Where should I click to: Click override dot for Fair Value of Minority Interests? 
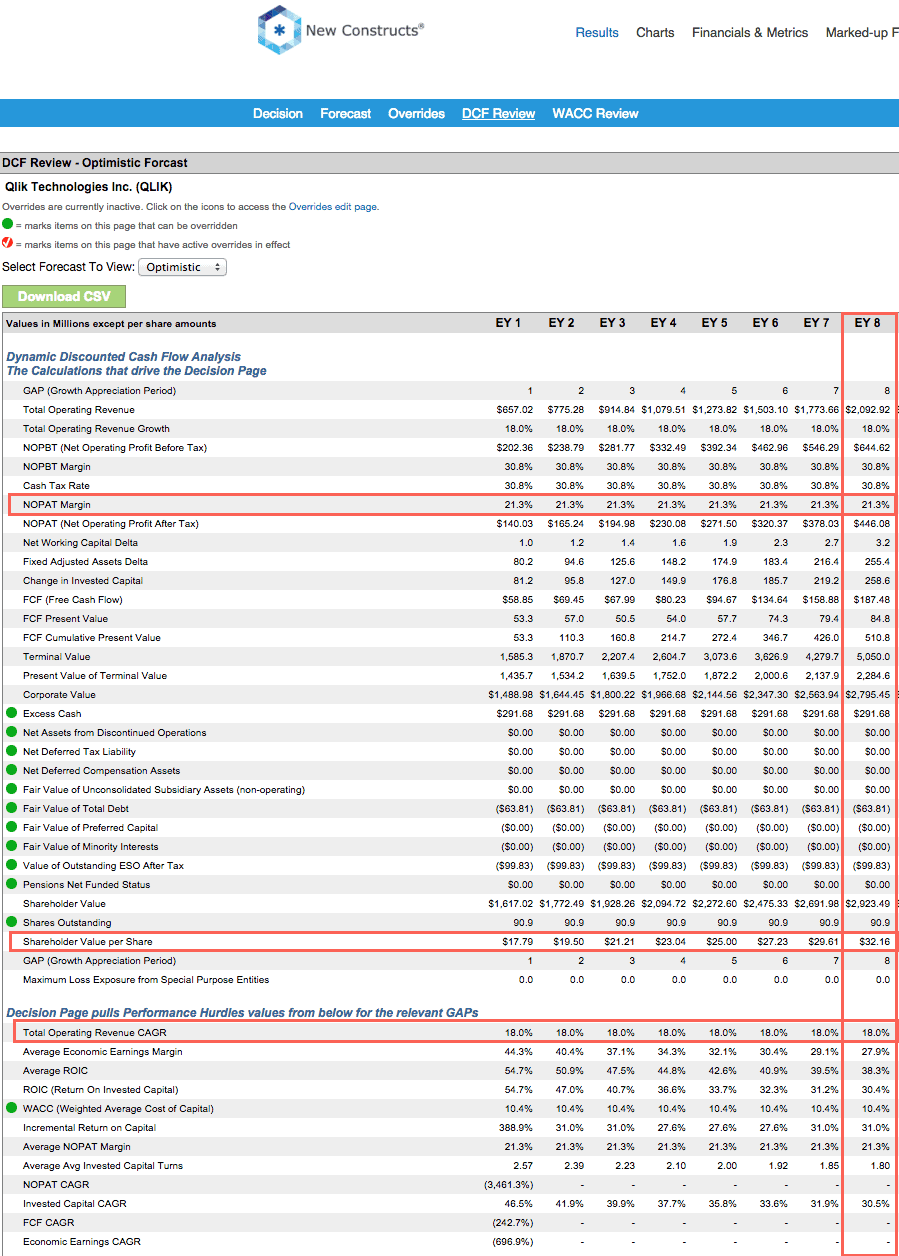click(x=12, y=846)
